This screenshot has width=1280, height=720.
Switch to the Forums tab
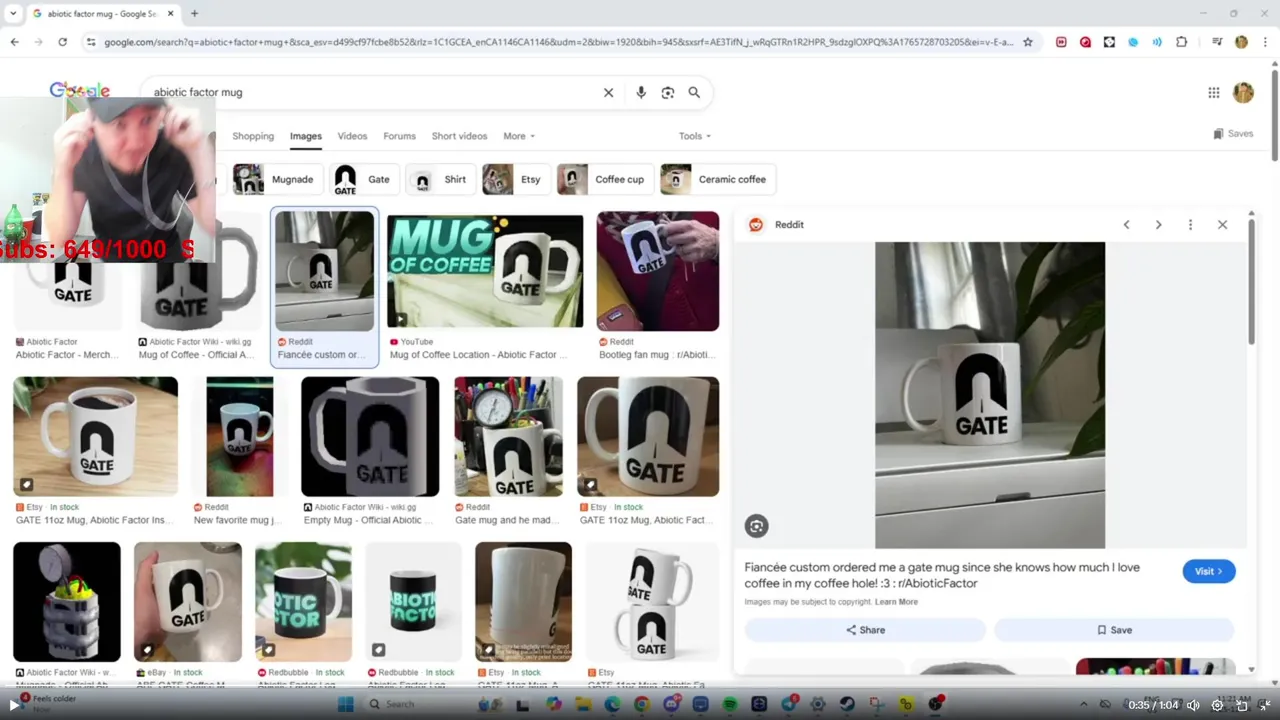tap(399, 136)
